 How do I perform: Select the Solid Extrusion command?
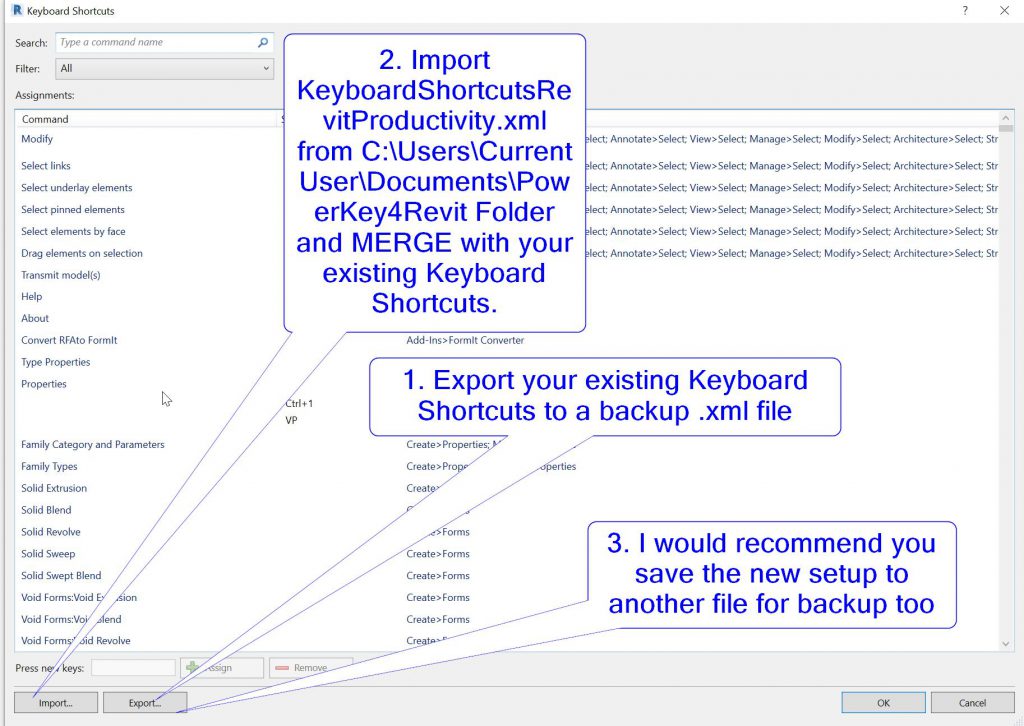pos(54,488)
